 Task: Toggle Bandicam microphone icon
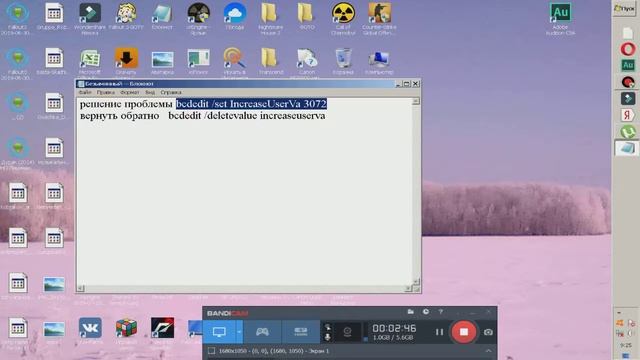coord(327,337)
